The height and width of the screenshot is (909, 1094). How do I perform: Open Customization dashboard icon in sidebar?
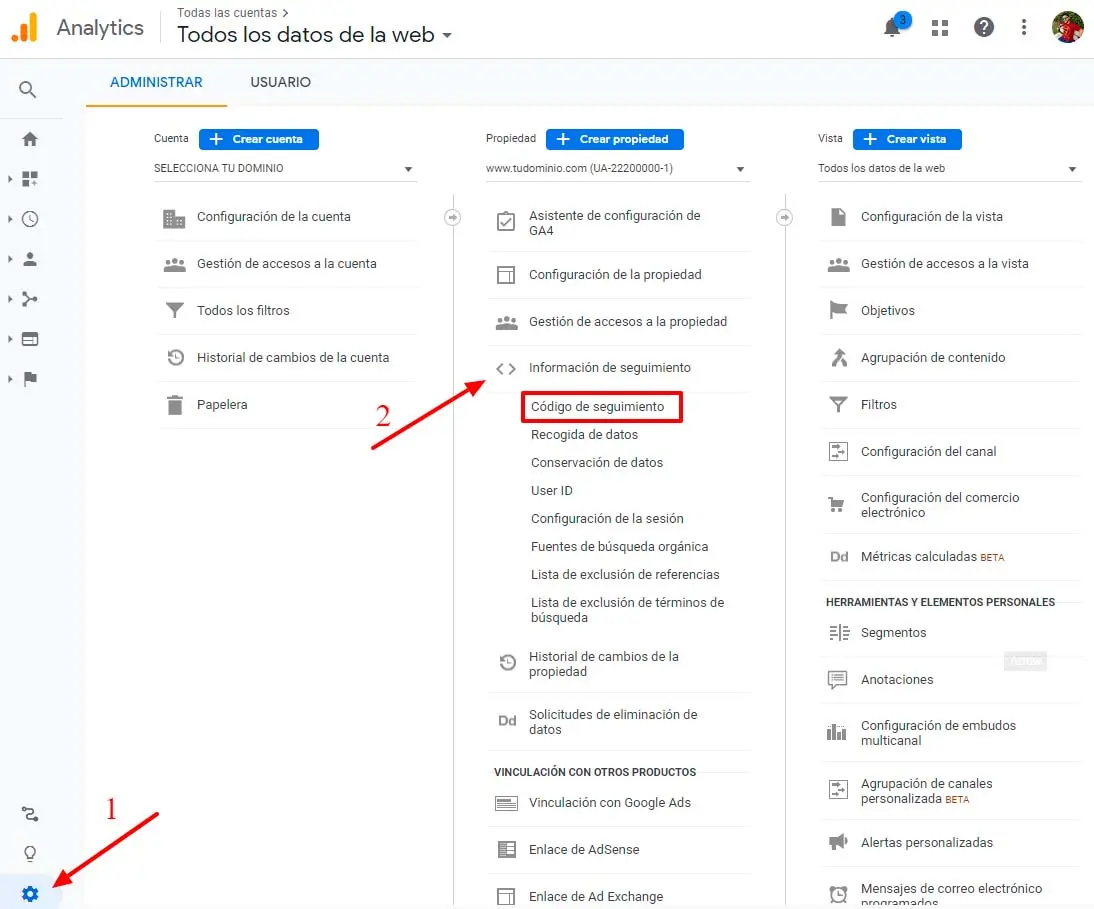click(x=29, y=179)
